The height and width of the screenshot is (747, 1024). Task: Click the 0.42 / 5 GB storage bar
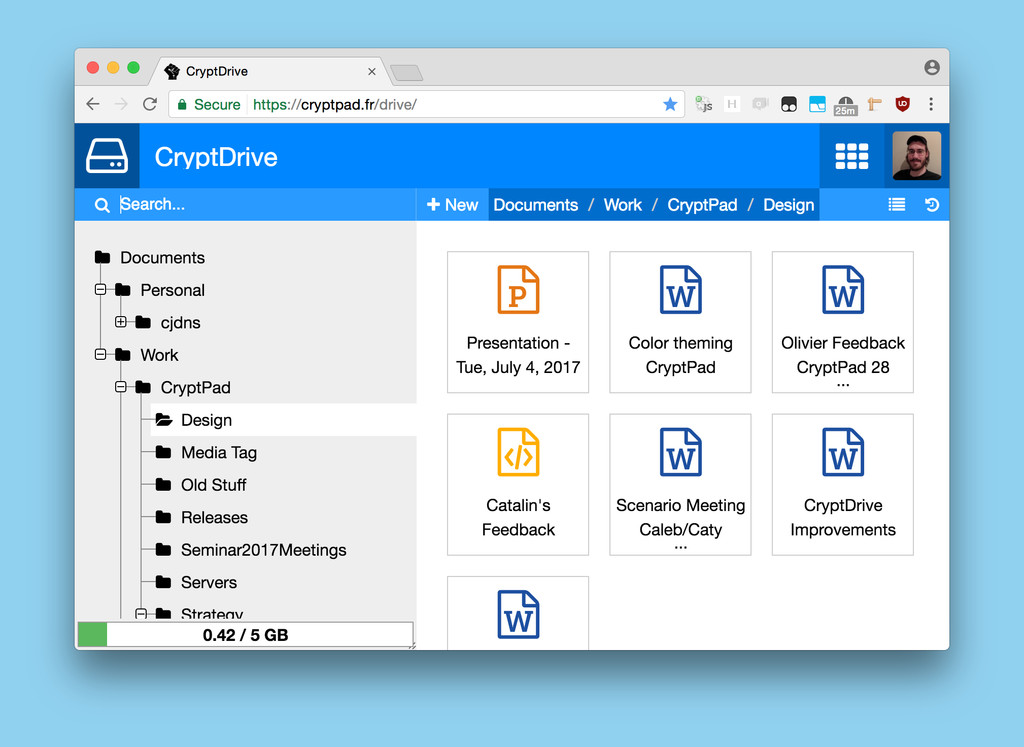point(245,633)
